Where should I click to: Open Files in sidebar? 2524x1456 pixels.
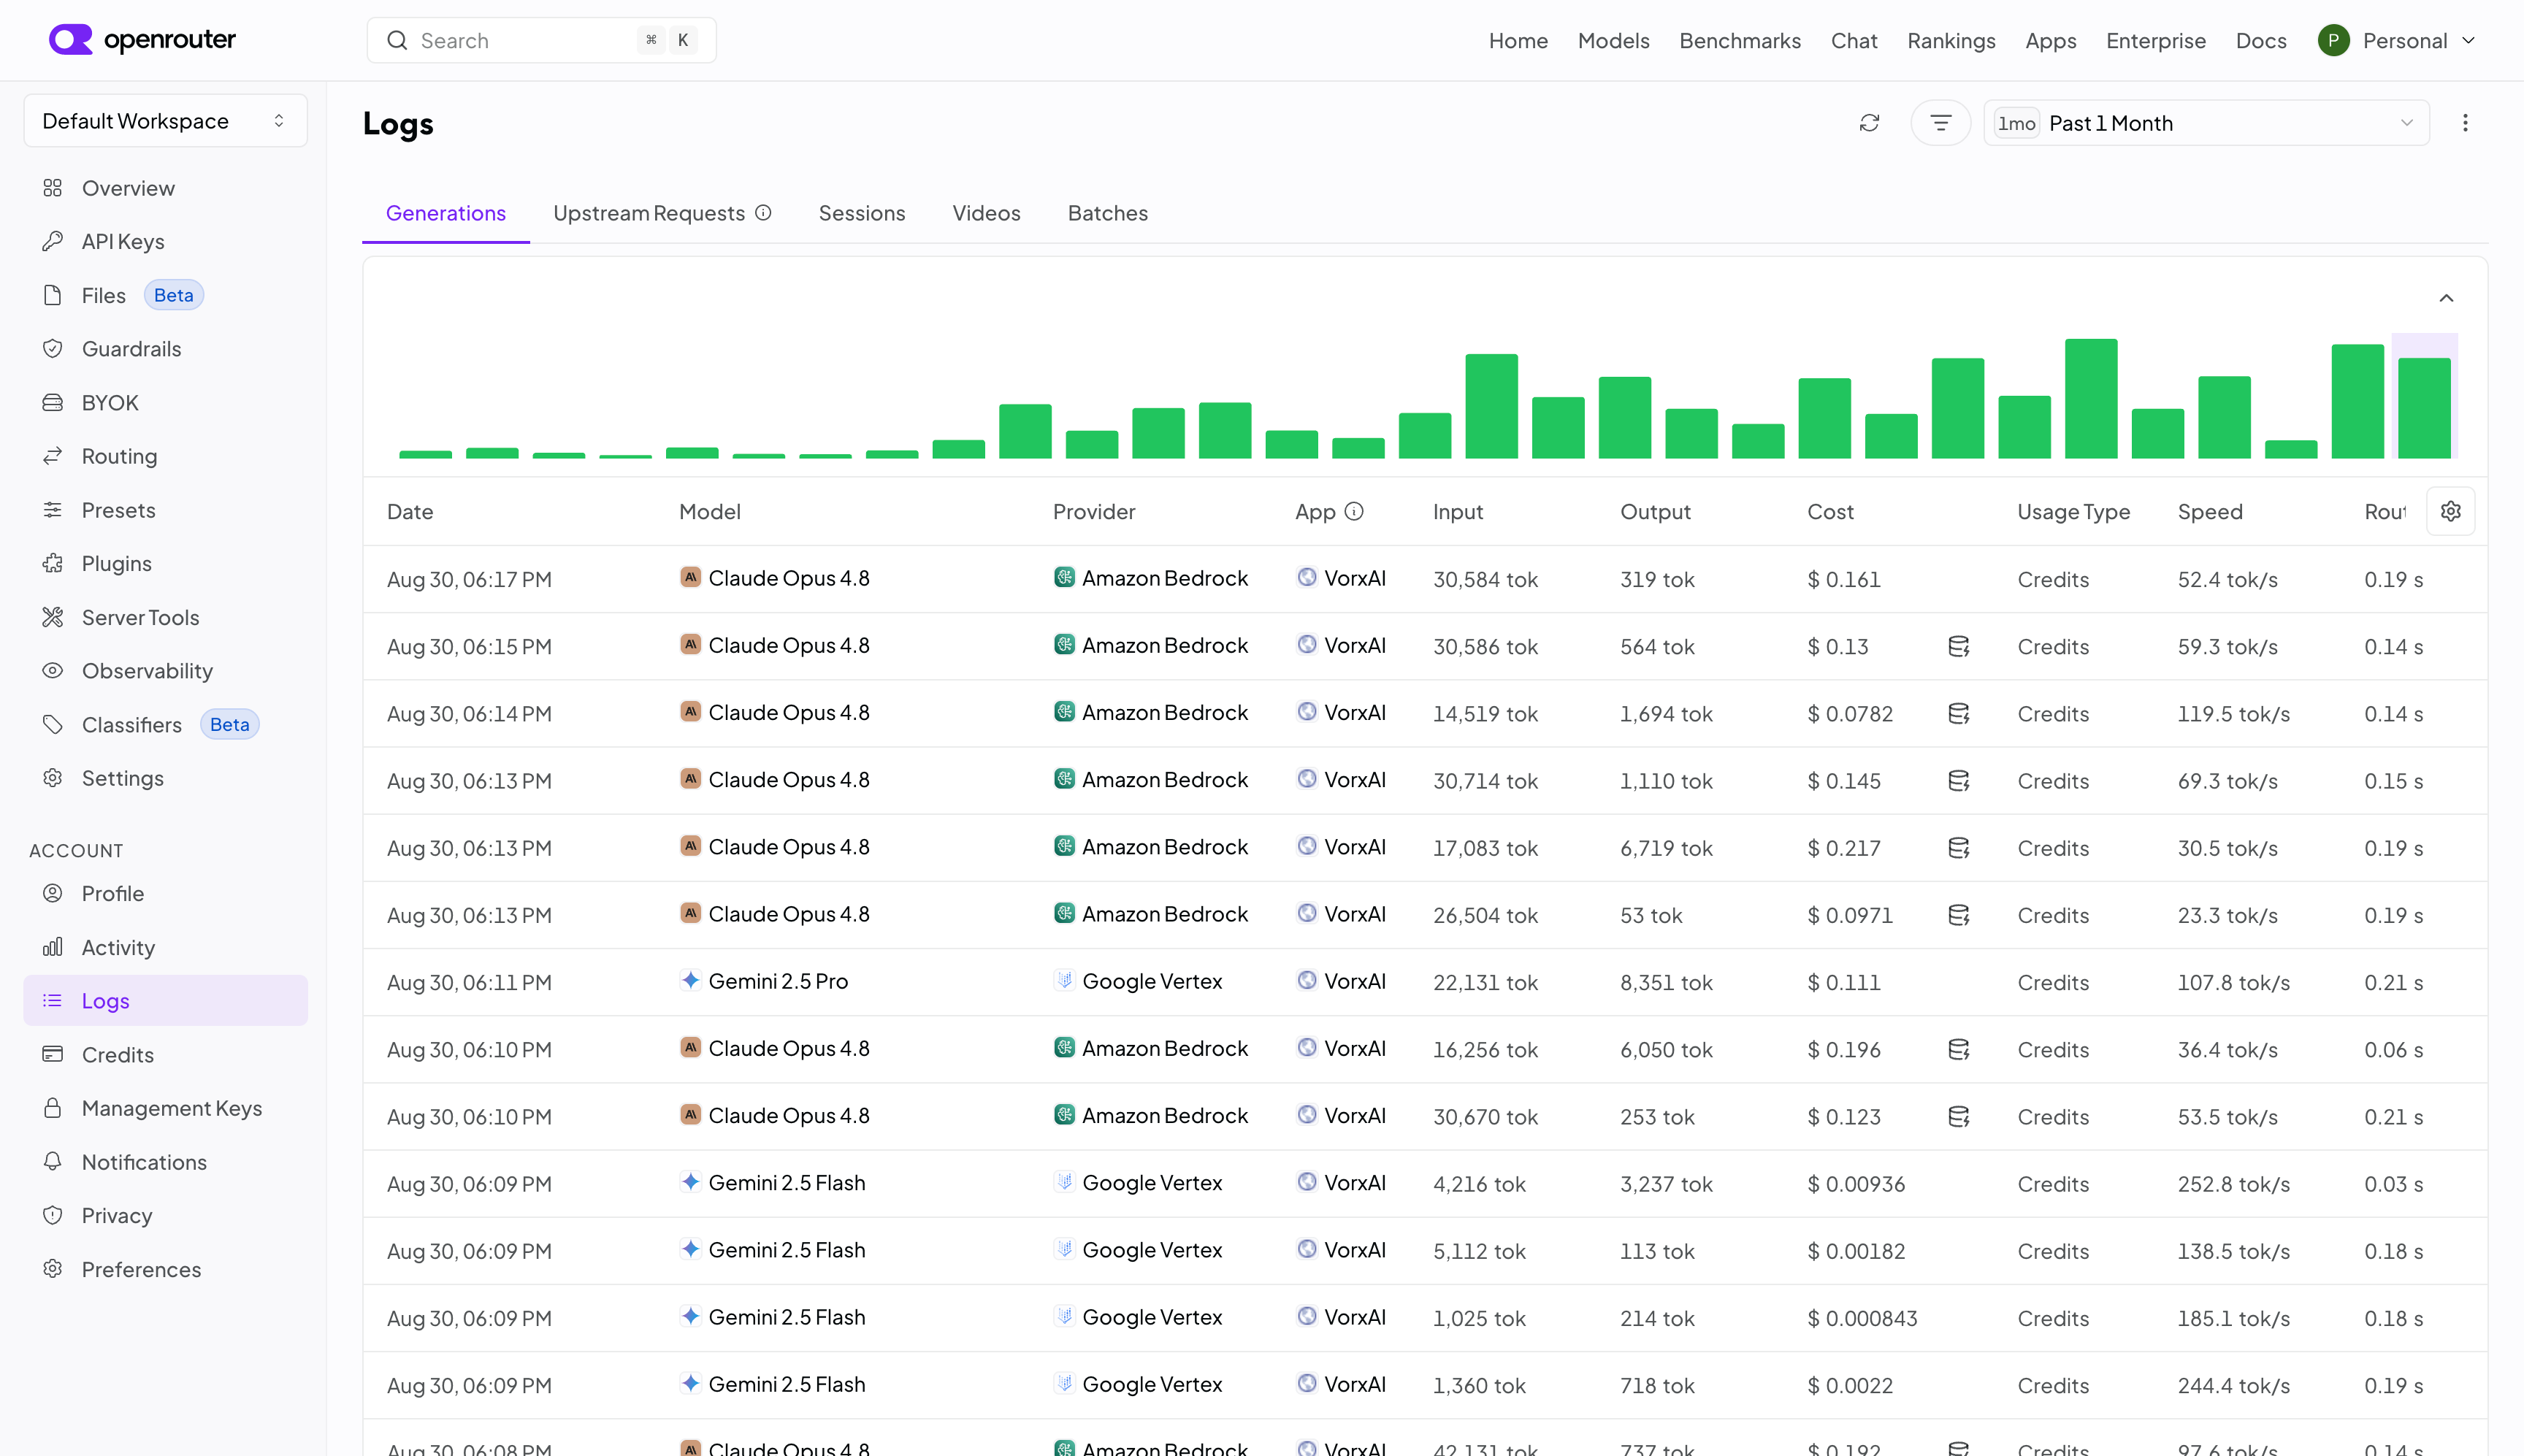pos(165,295)
